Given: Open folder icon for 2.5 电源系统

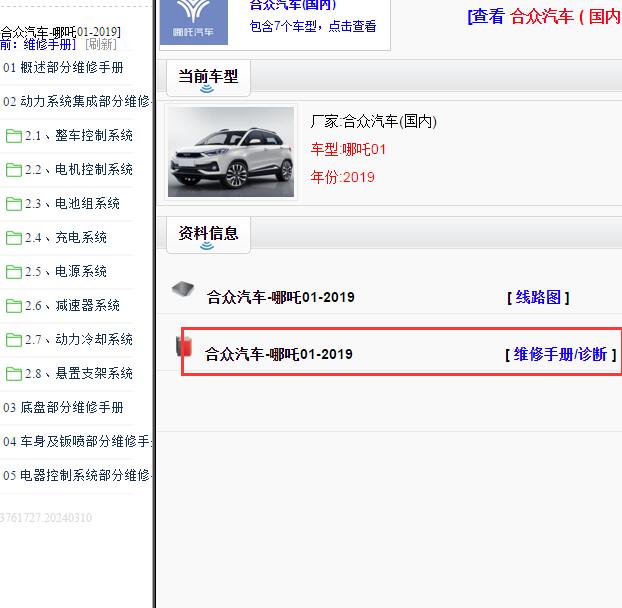Looking at the screenshot, I should 14,272.
